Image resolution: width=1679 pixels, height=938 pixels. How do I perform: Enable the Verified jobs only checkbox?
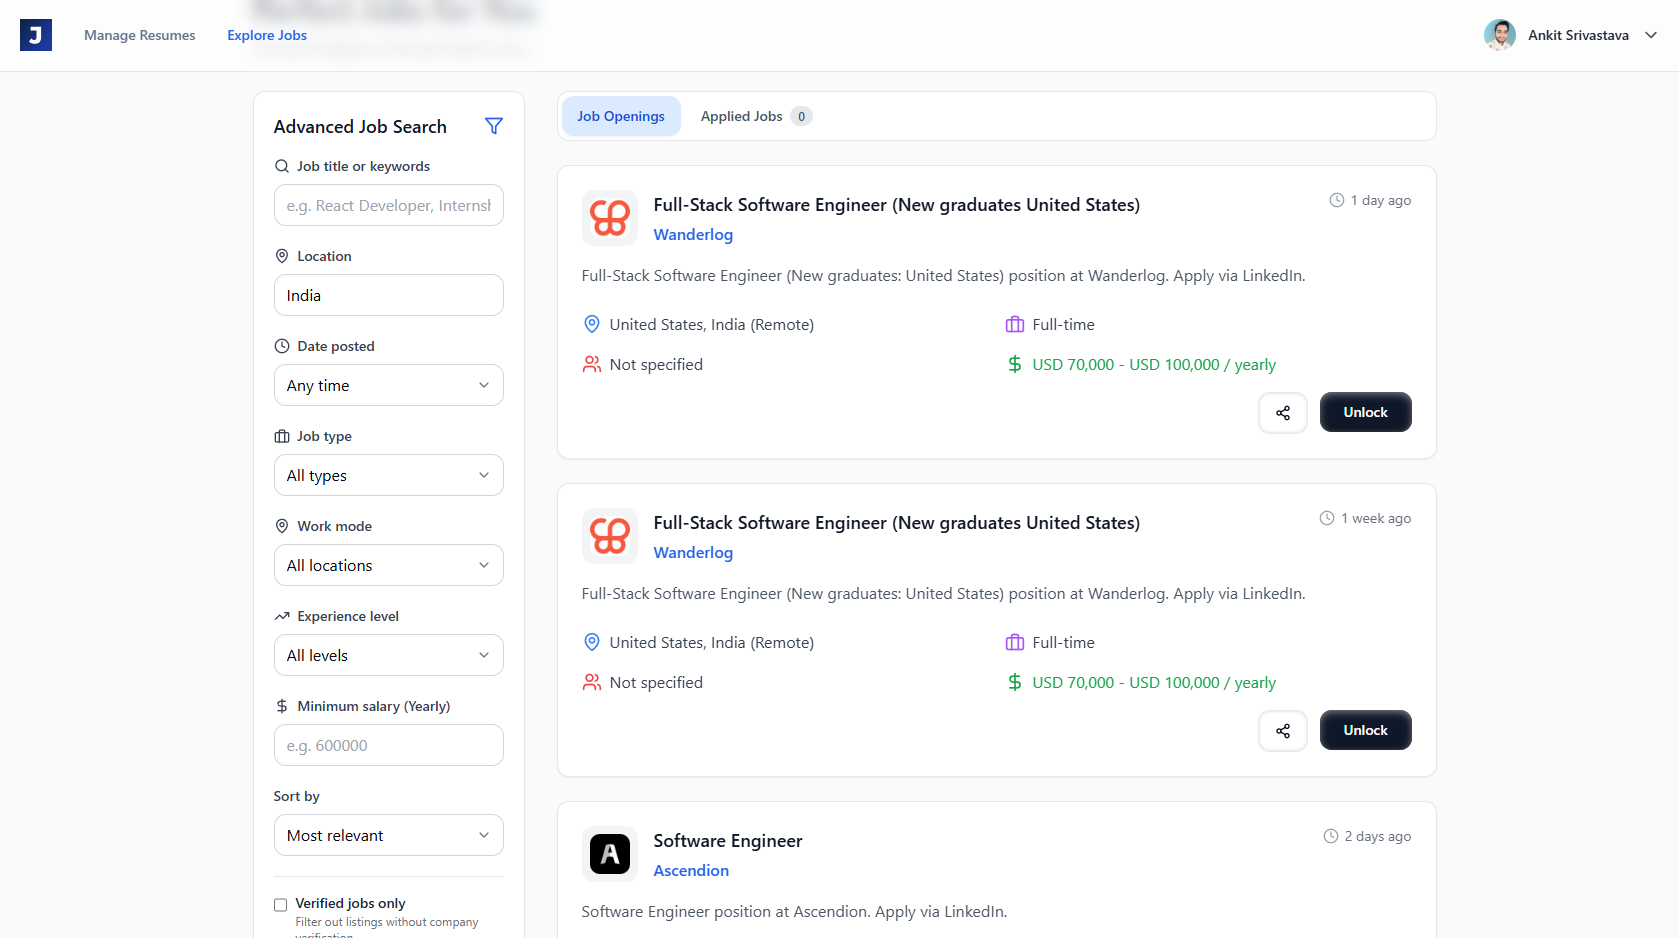point(280,904)
